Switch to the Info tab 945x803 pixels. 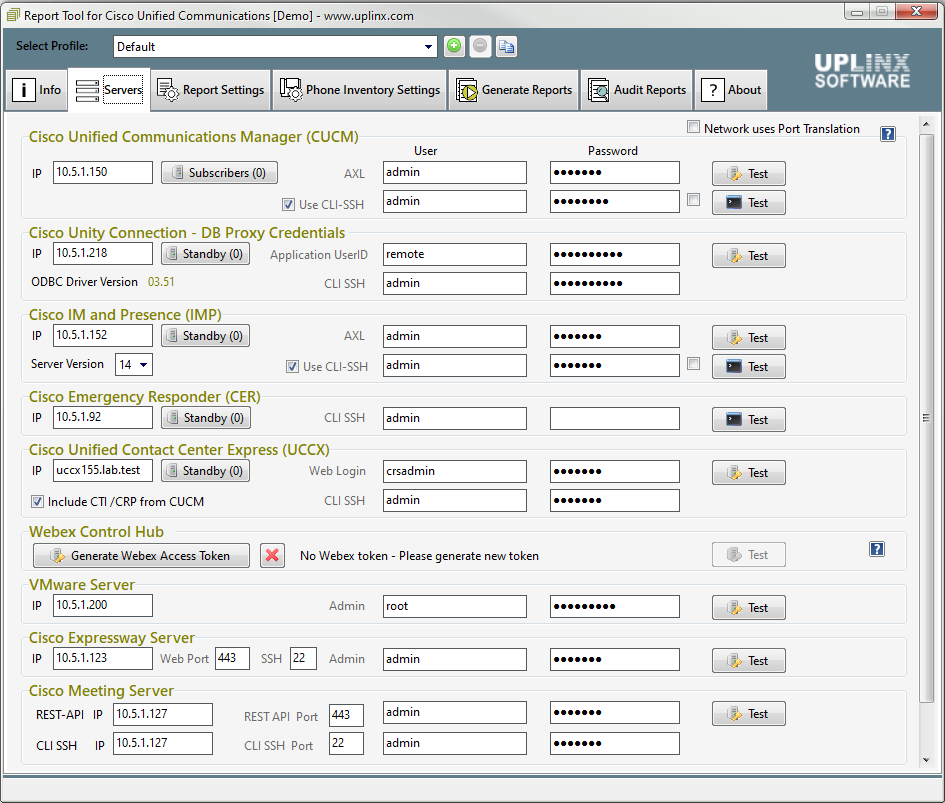pos(37,90)
